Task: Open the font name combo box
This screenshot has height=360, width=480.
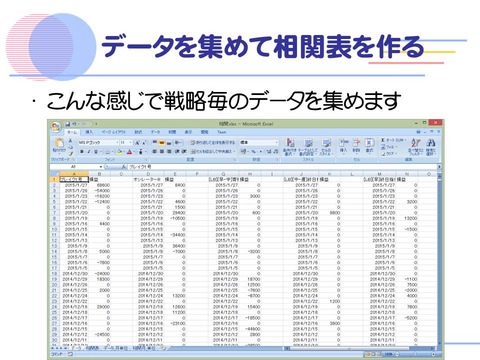Action: [x=98, y=143]
